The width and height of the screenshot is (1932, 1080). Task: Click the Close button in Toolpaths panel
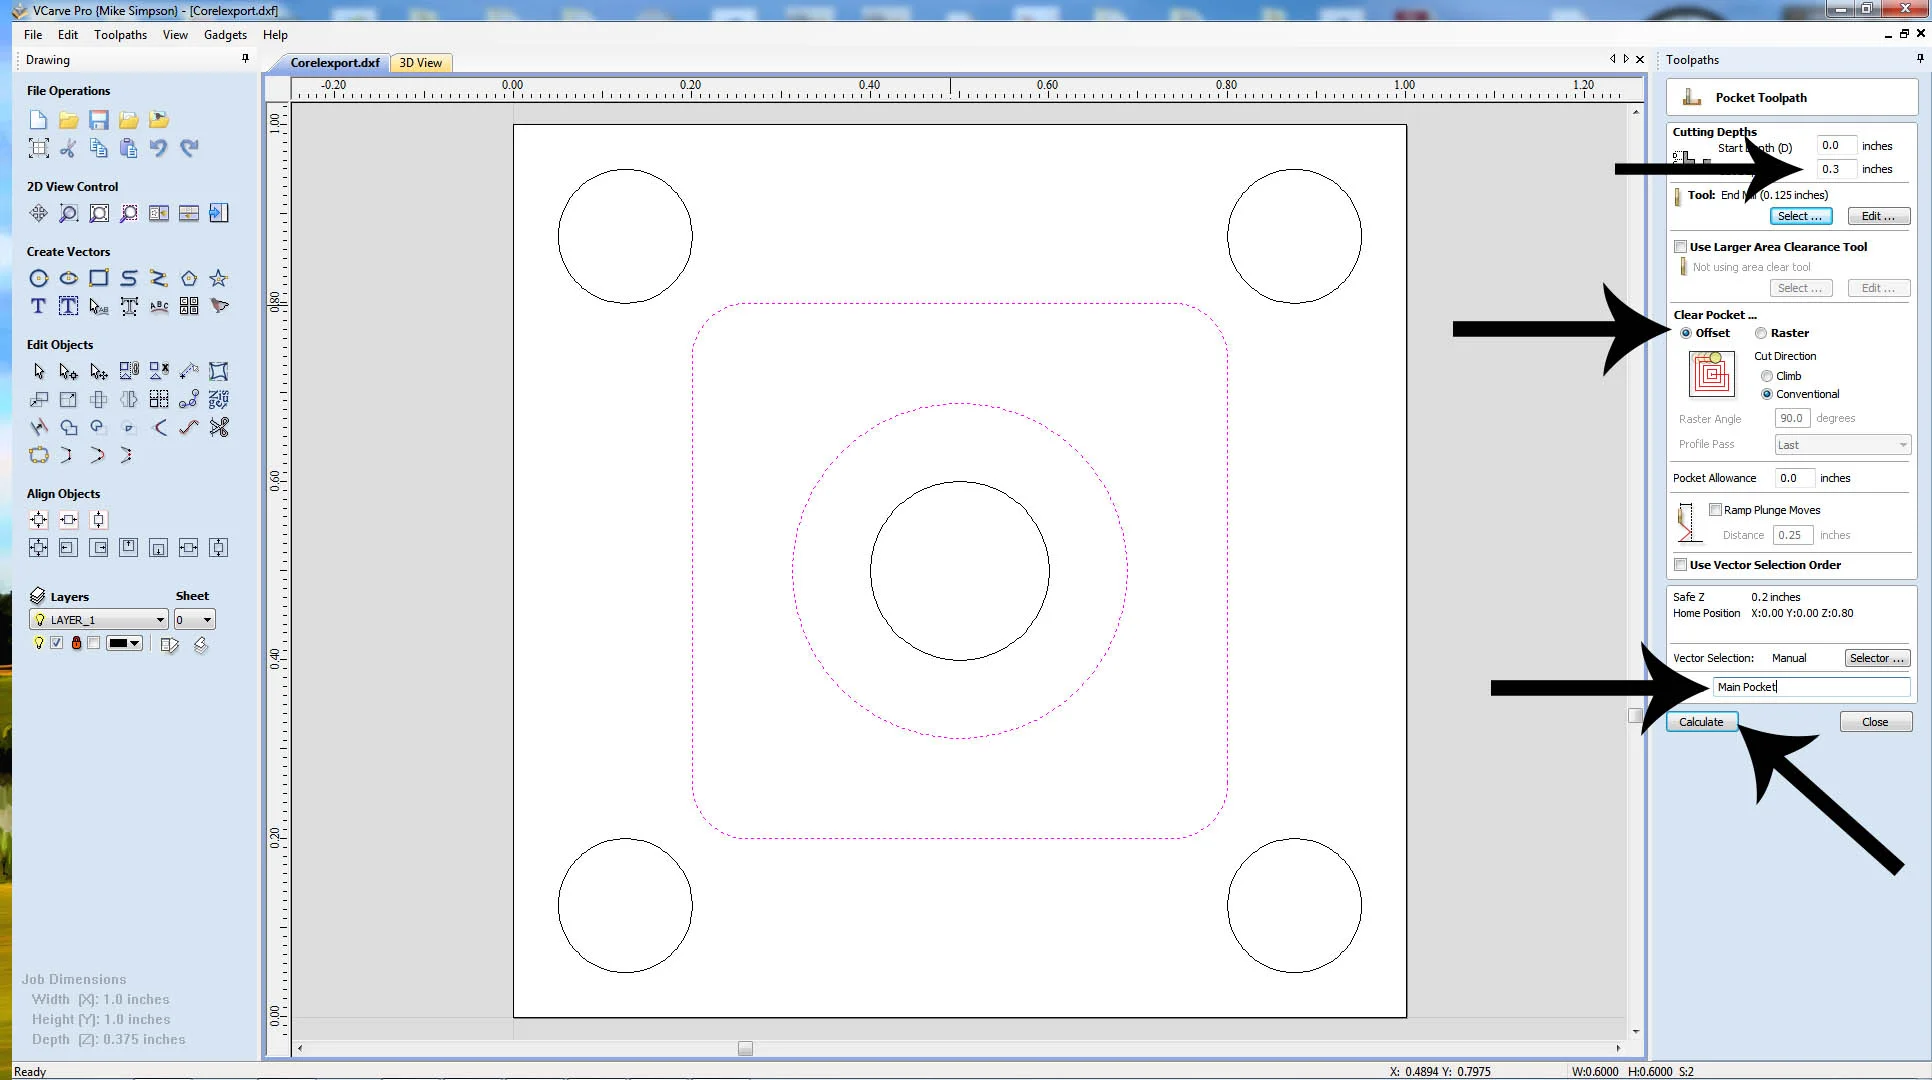tap(1875, 722)
